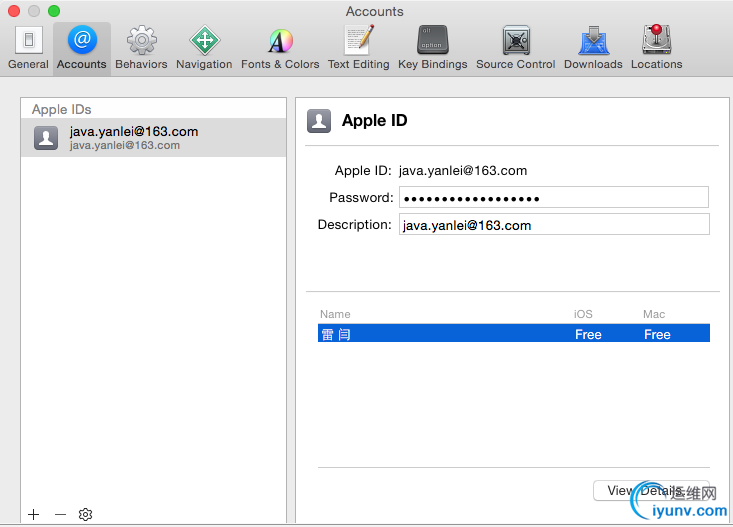
Task: Click the Apple ID person icon in detail pane
Action: (x=319, y=121)
